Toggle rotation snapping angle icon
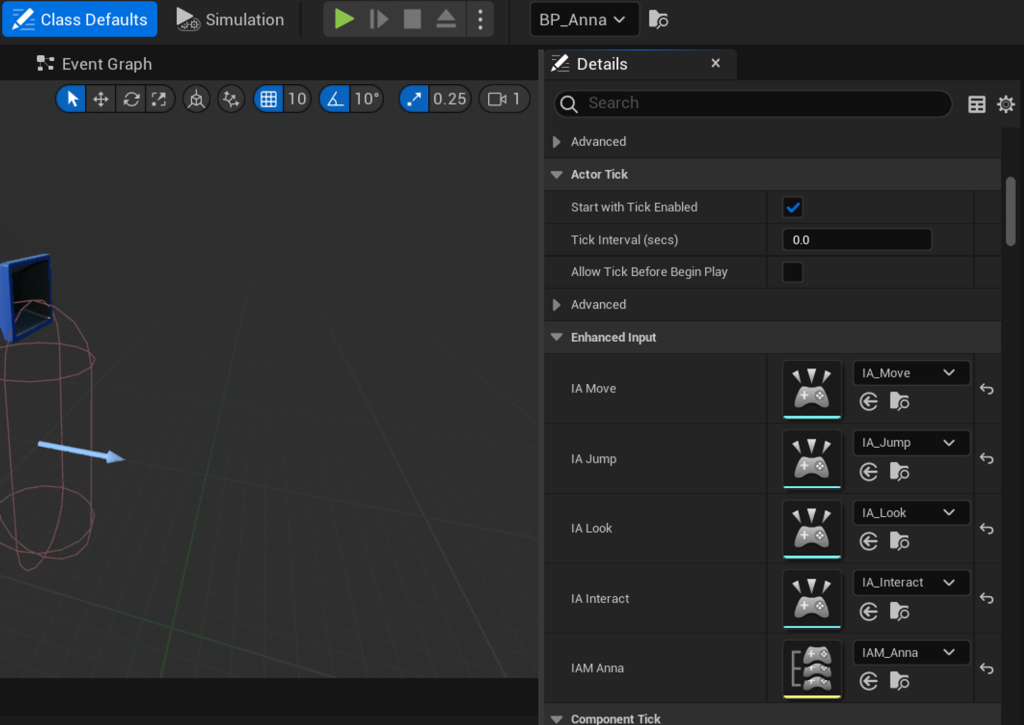Image resolution: width=1024 pixels, height=725 pixels. pyautogui.click(x=335, y=99)
